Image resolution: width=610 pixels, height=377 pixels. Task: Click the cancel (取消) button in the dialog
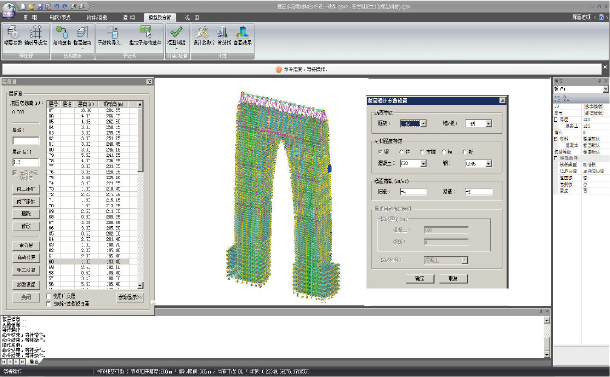point(453,279)
